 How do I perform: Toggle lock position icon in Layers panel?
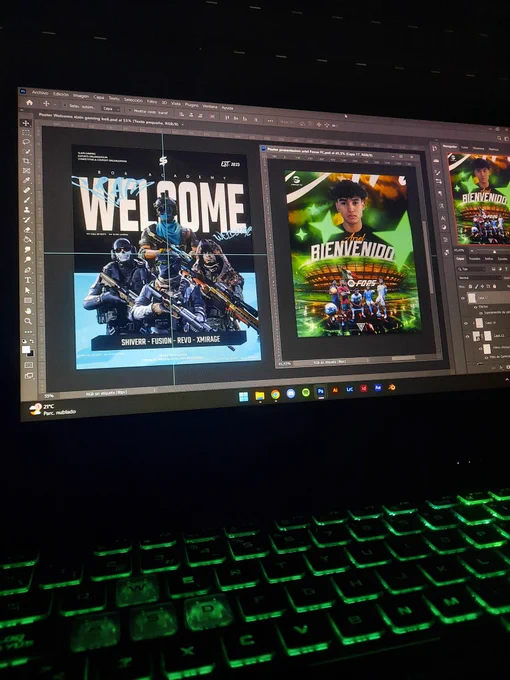coord(482,286)
